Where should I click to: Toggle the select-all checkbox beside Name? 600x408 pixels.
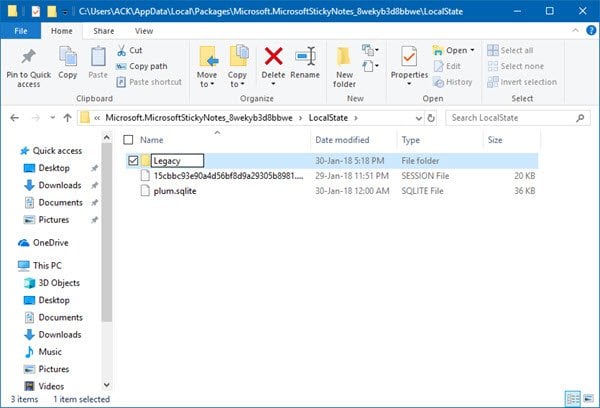click(128, 140)
